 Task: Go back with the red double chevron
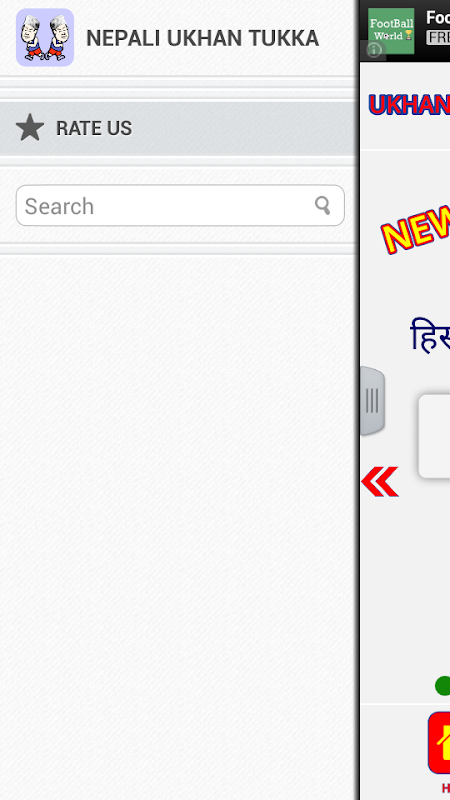point(380,482)
